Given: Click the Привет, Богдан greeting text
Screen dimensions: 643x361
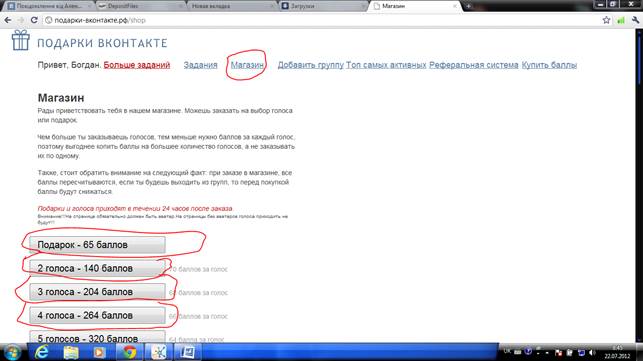Looking at the screenshot, I should pyautogui.click(x=69, y=65).
